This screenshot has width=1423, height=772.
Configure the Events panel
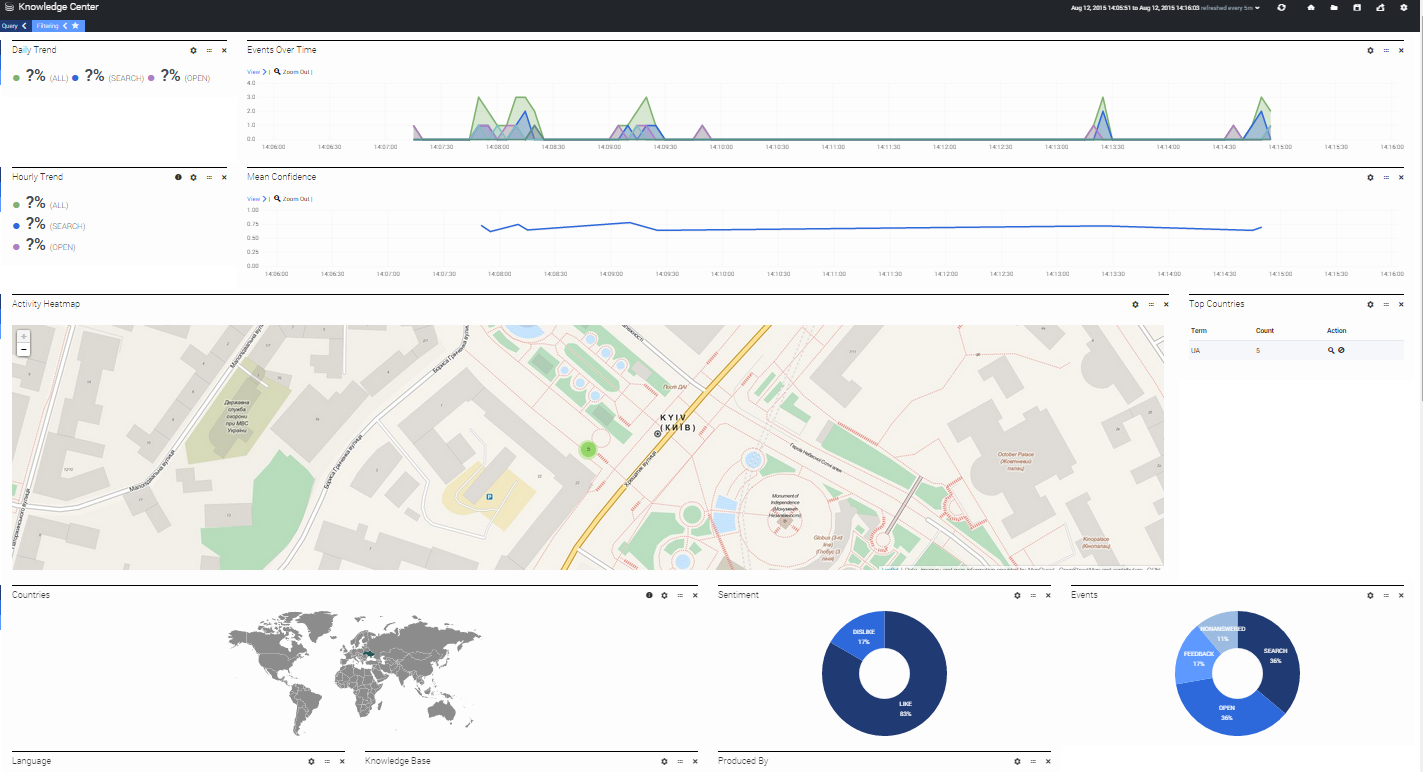point(1371,595)
